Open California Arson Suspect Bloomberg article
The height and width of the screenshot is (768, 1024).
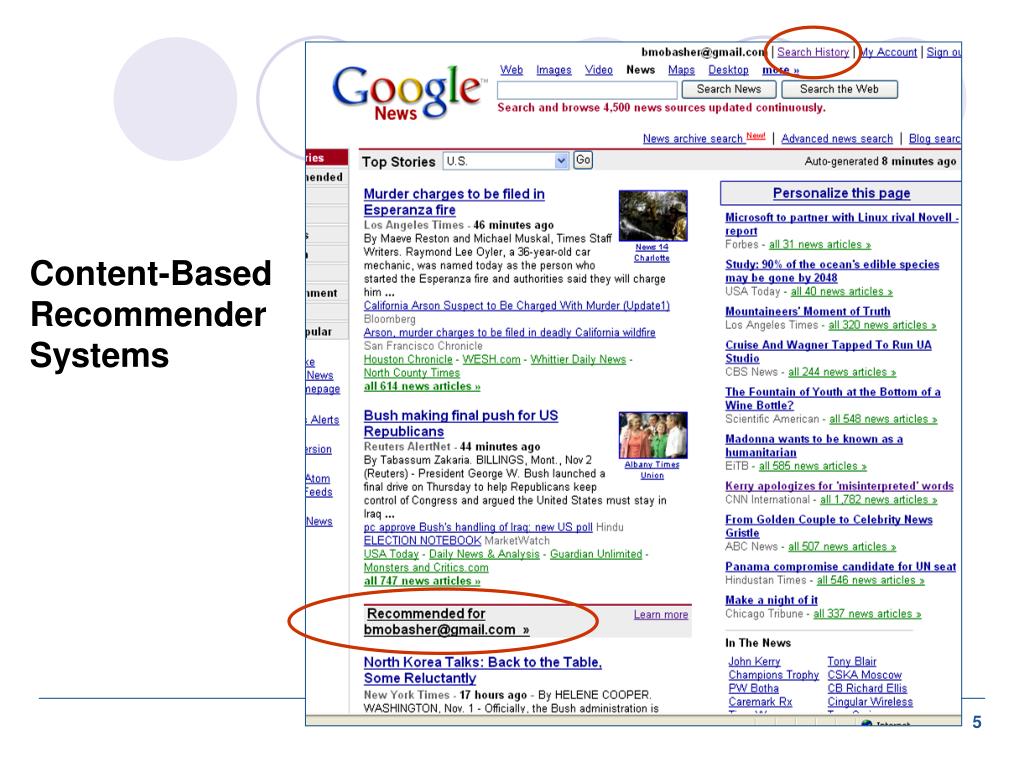(517, 306)
